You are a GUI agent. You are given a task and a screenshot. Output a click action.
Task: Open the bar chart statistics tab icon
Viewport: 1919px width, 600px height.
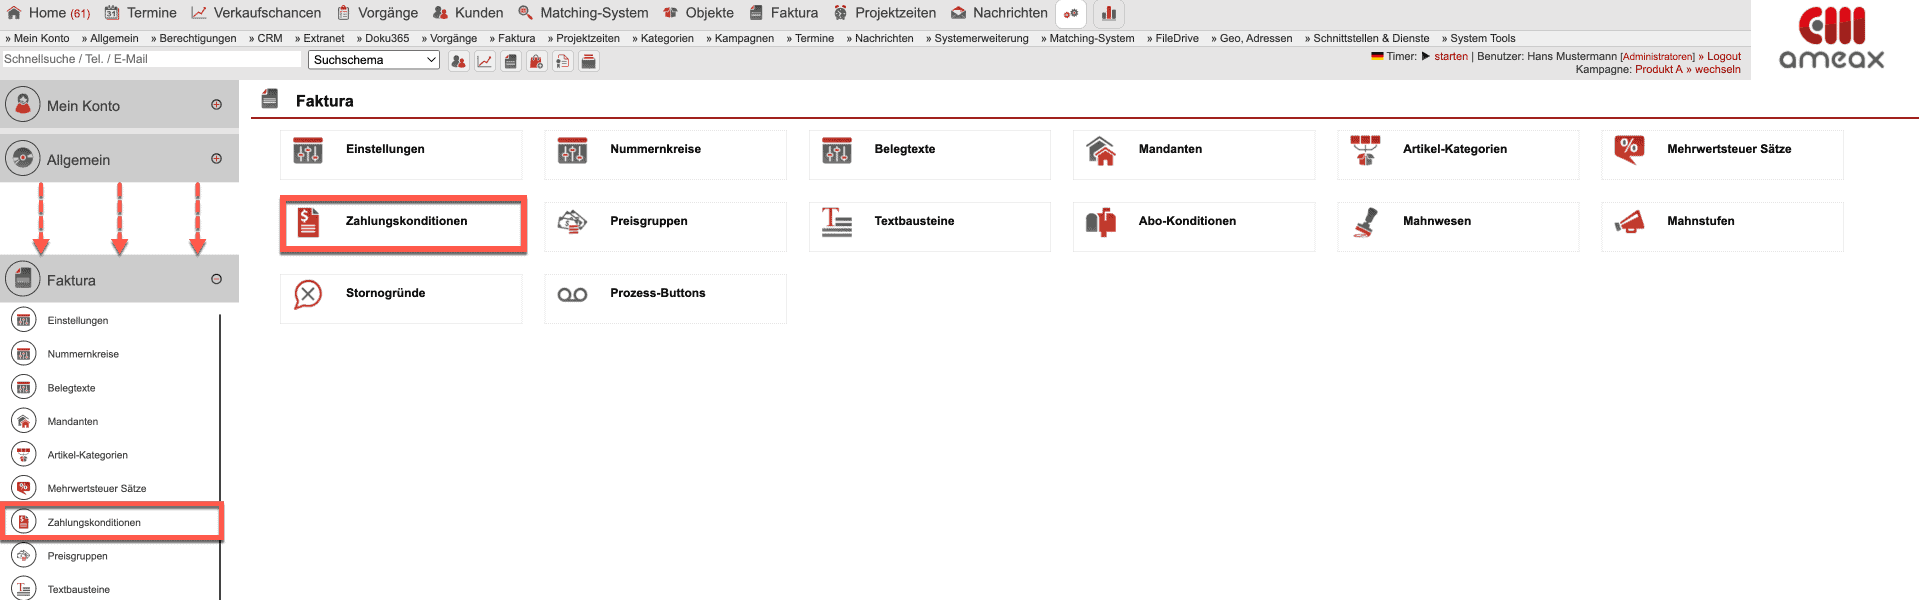[1109, 13]
